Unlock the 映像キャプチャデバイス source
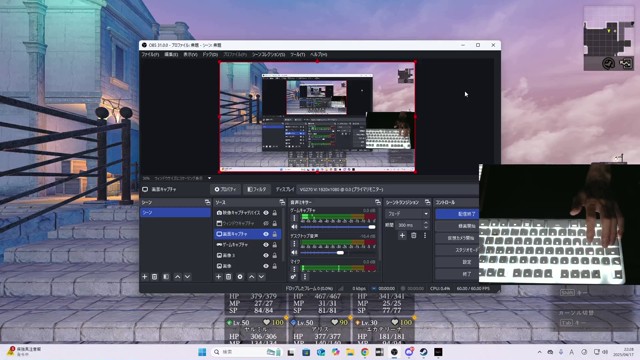The height and width of the screenshot is (360, 640). [x=275, y=213]
